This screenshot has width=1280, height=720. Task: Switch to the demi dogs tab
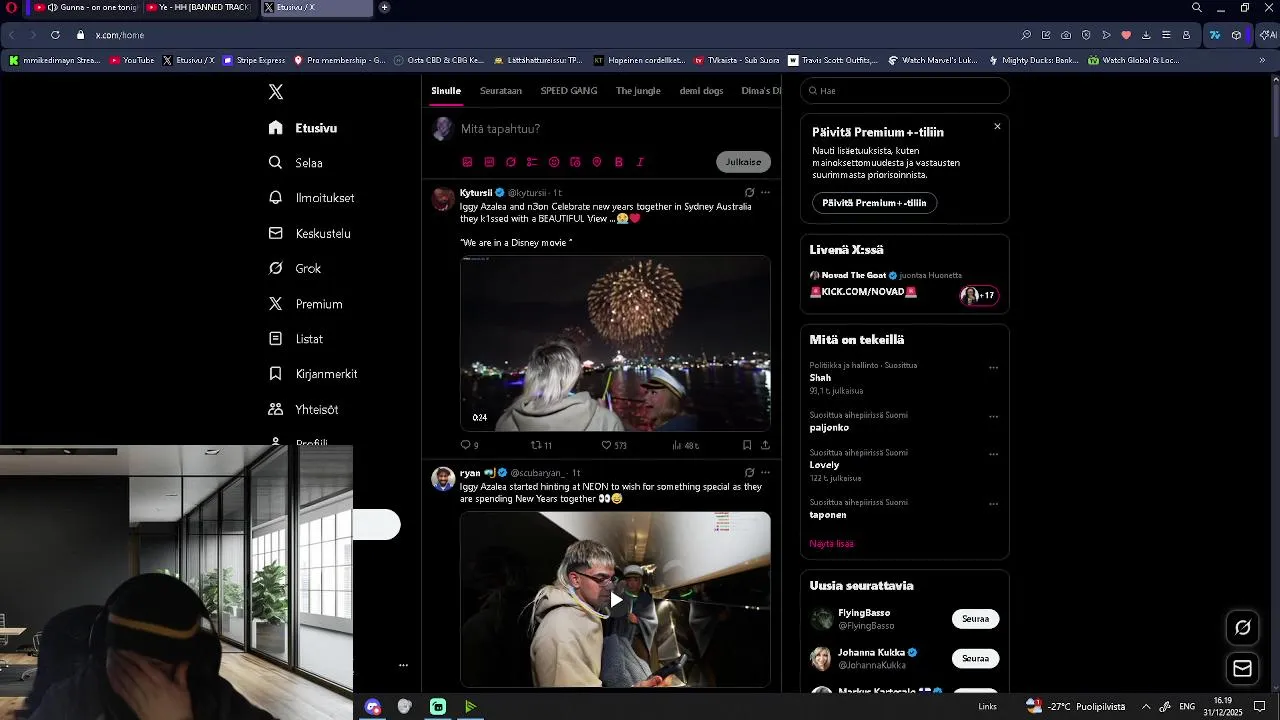tap(701, 91)
